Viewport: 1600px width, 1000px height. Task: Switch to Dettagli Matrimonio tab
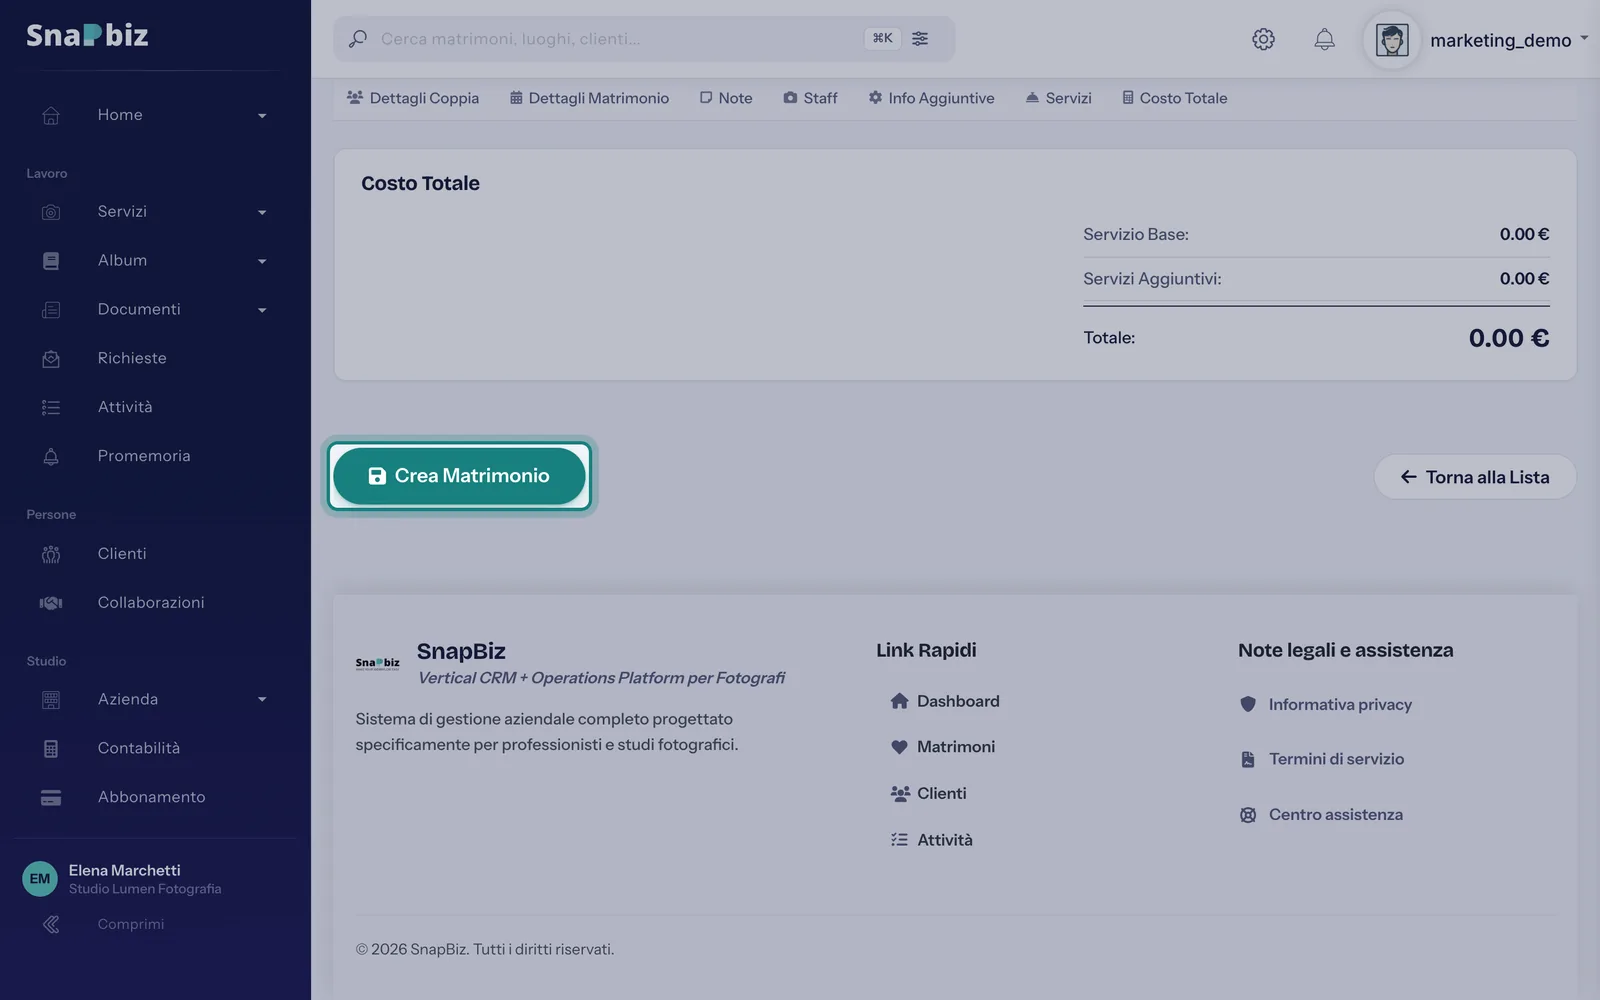(589, 98)
